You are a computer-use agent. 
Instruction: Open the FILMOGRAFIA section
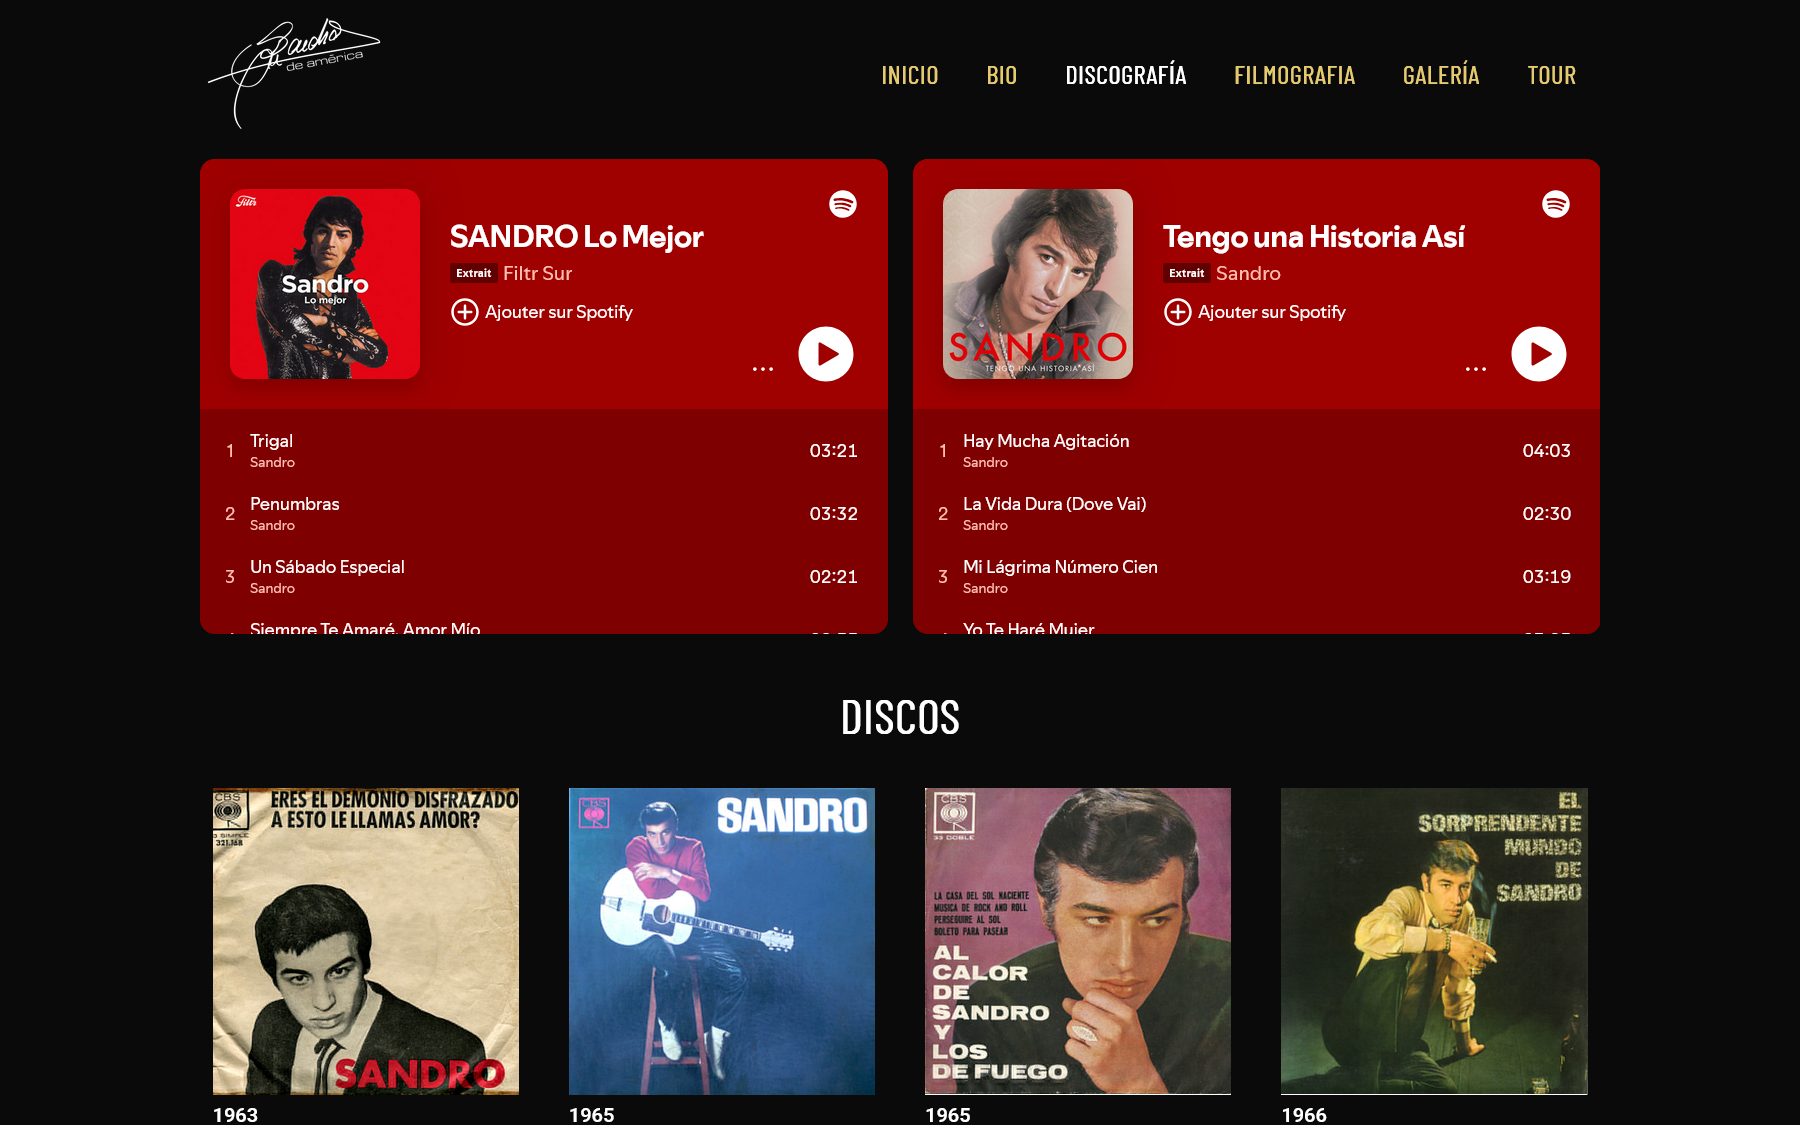tap(1294, 75)
